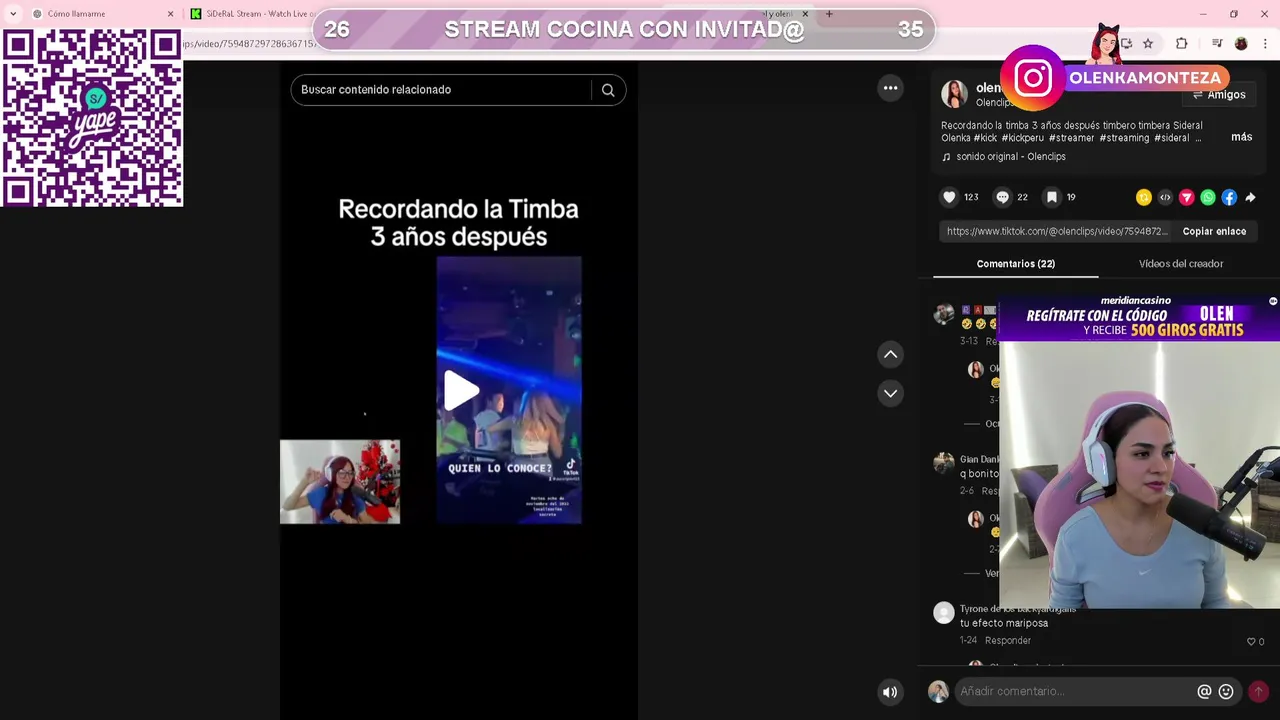
Task: Open Tyrone de los backyardigans' avatar
Action: [x=944, y=613]
